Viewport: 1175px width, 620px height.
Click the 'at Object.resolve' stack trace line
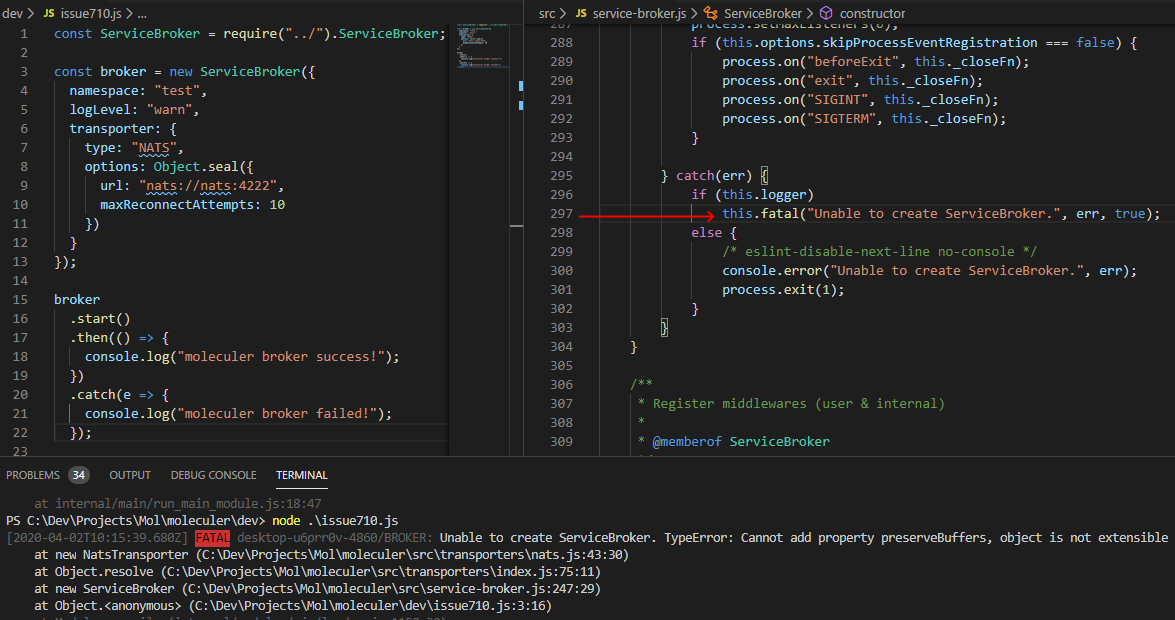(x=317, y=571)
